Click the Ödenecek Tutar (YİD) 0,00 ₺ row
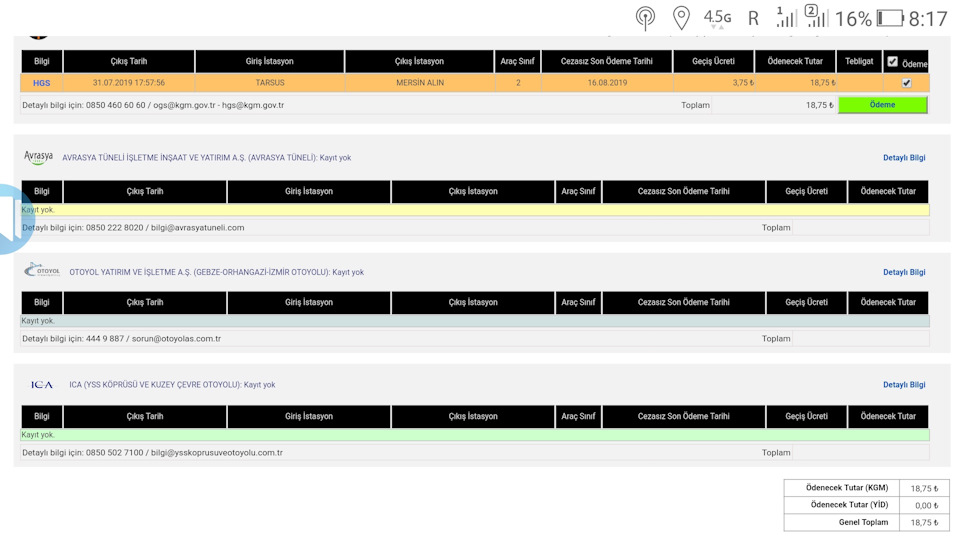 (x=866, y=505)
